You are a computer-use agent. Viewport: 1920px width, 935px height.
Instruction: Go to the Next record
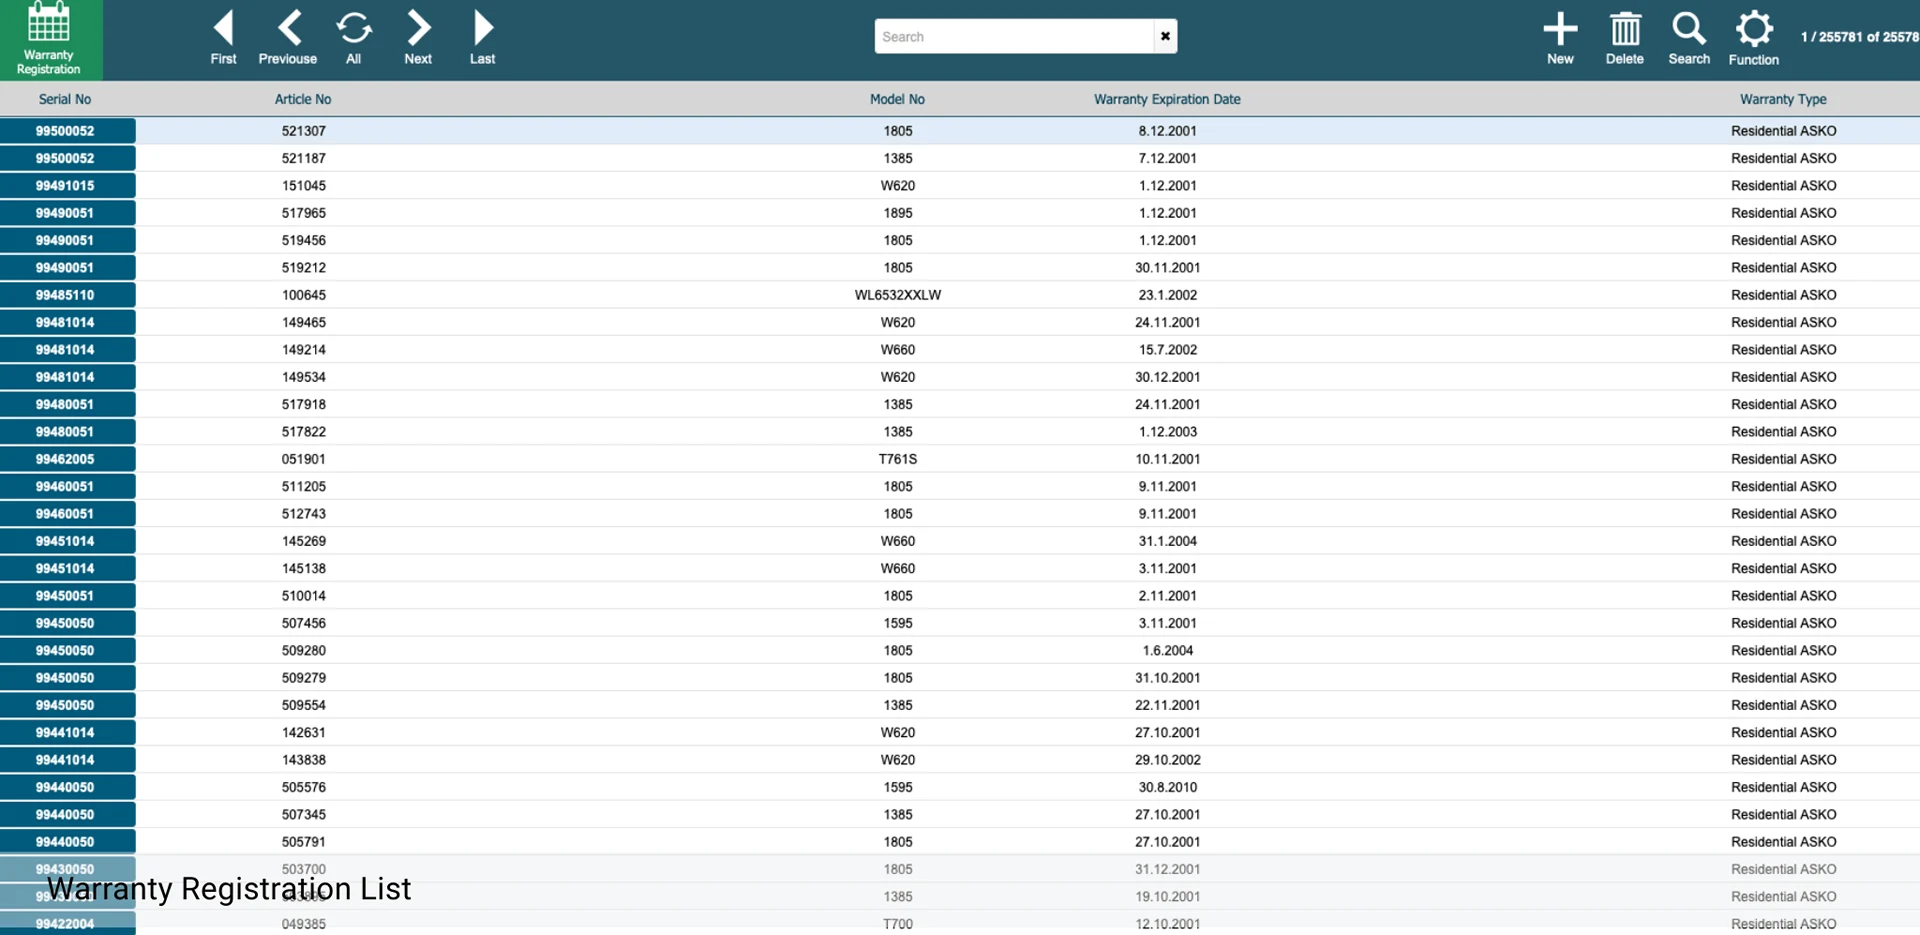click(418, 38)
